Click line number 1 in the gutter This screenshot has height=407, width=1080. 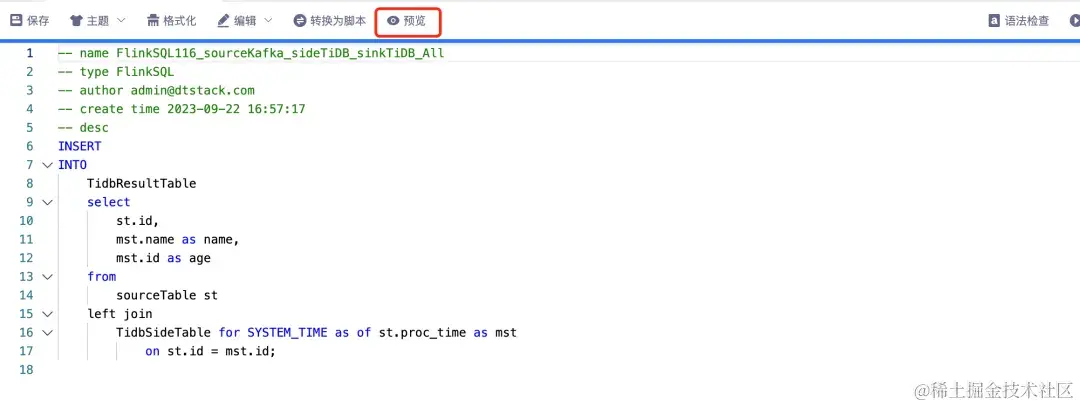[29, 53]
